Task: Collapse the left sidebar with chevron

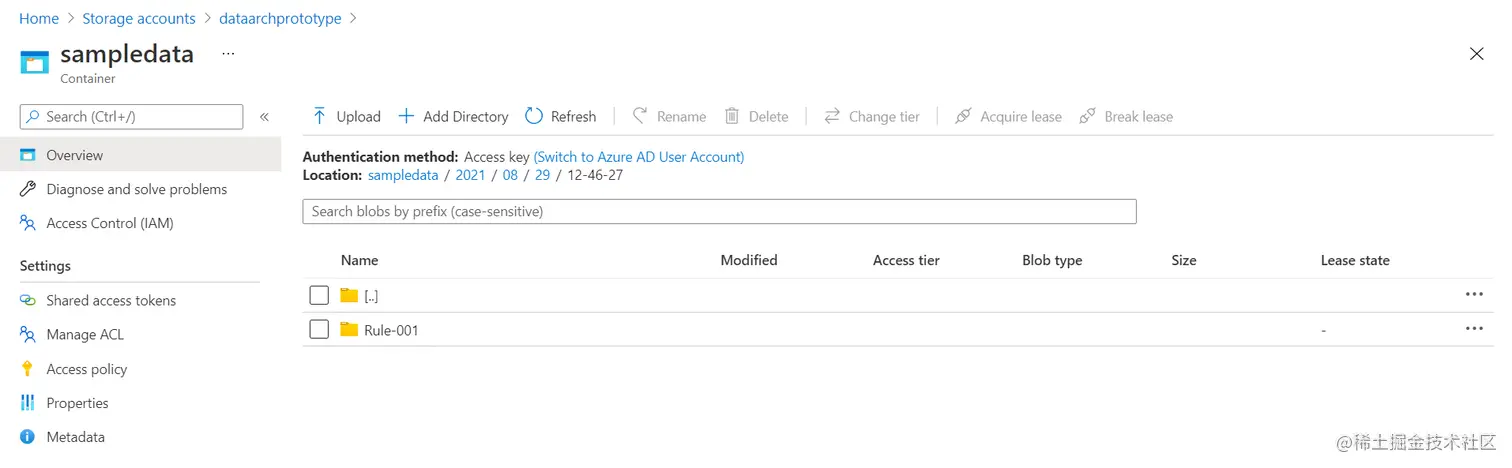Action: tap(264, 117)
